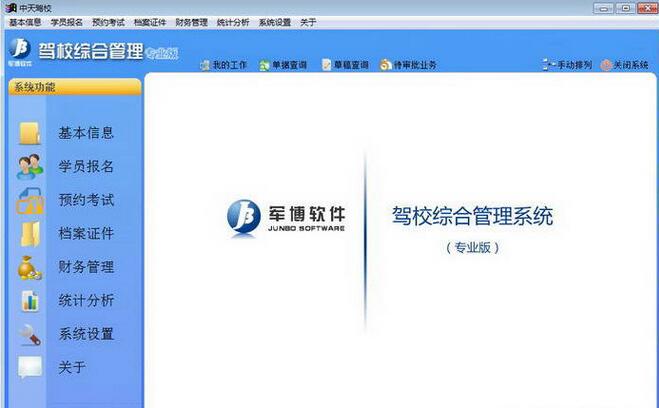
Task: Maximize the 中天驾校 window
Action: click(x=625, y=8)
